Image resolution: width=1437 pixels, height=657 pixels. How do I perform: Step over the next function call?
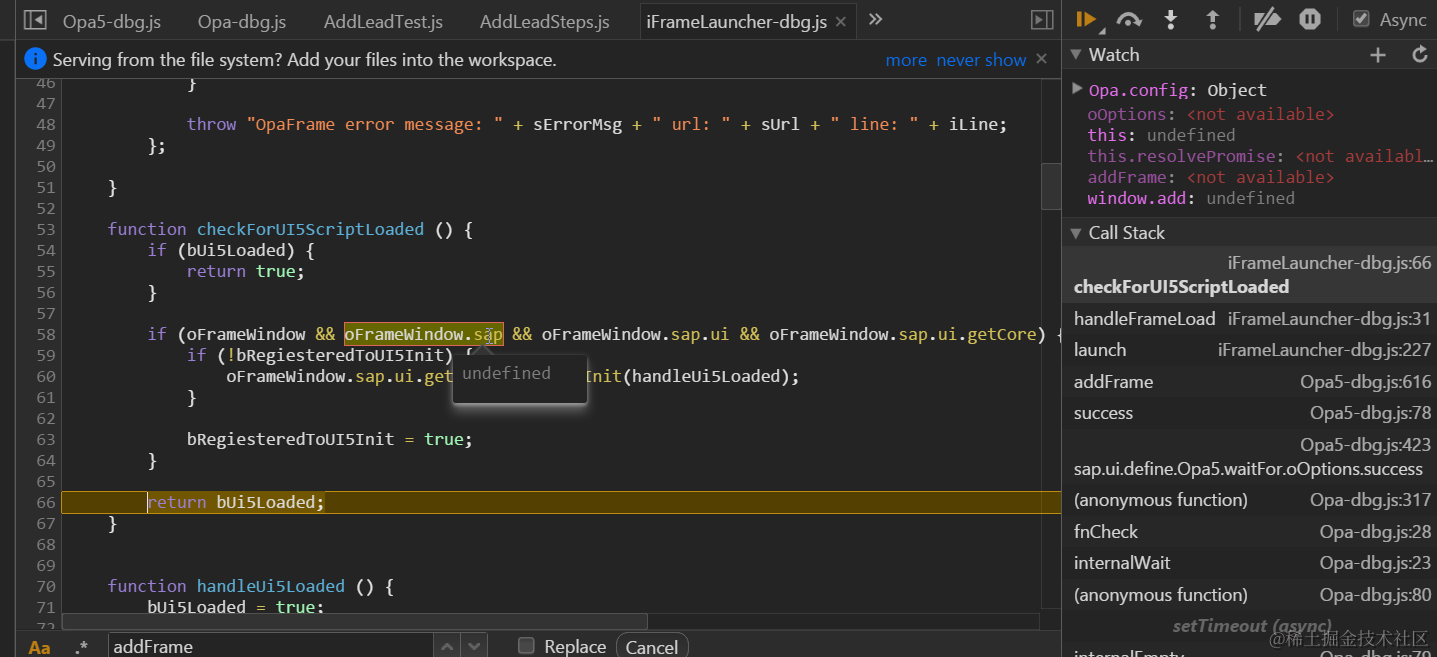[1129, 19]
